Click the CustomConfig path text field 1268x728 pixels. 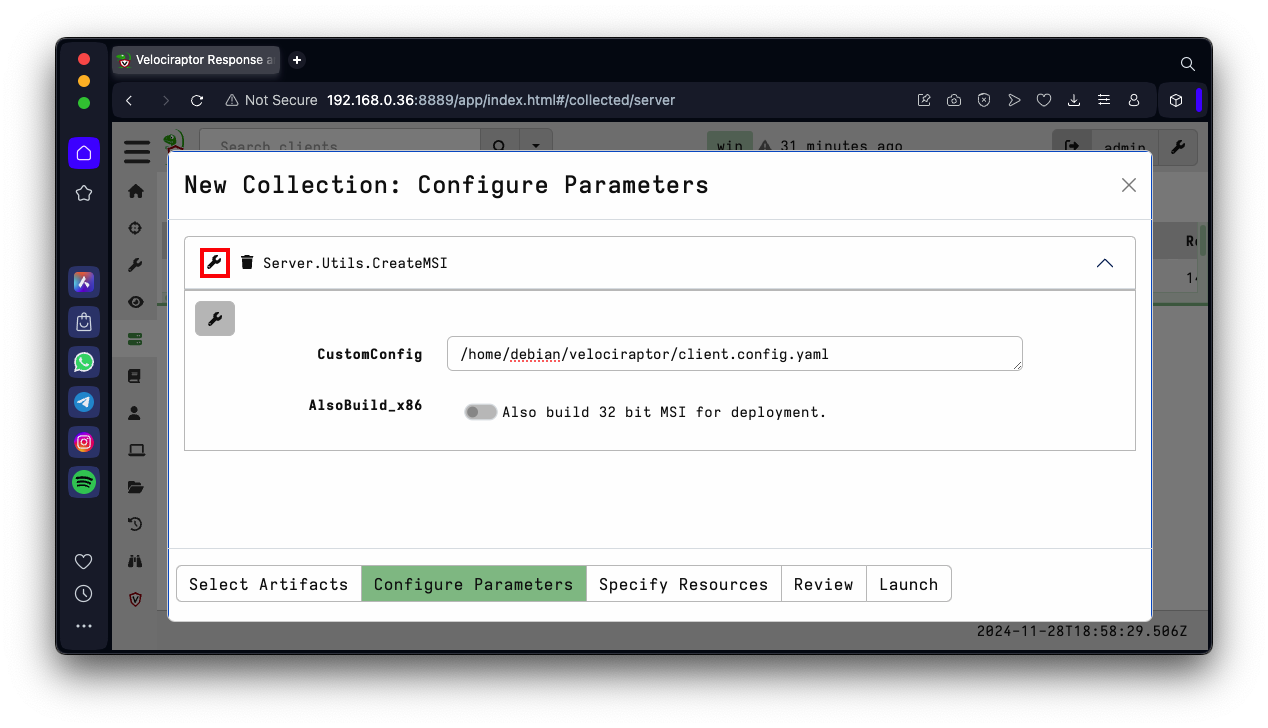pos(734,354)
